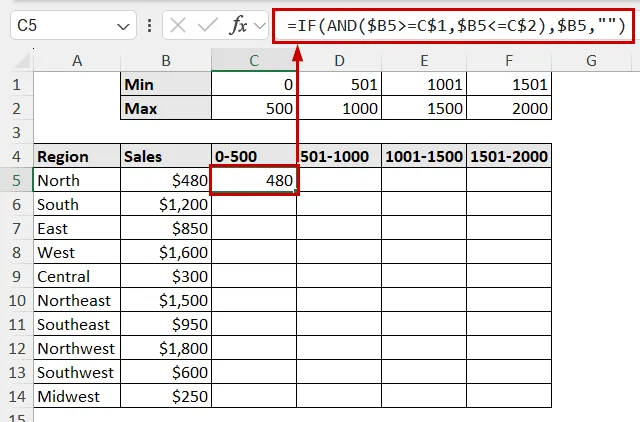
Task: Click the $250 sales cell
Action: click(x=166, y=396)
